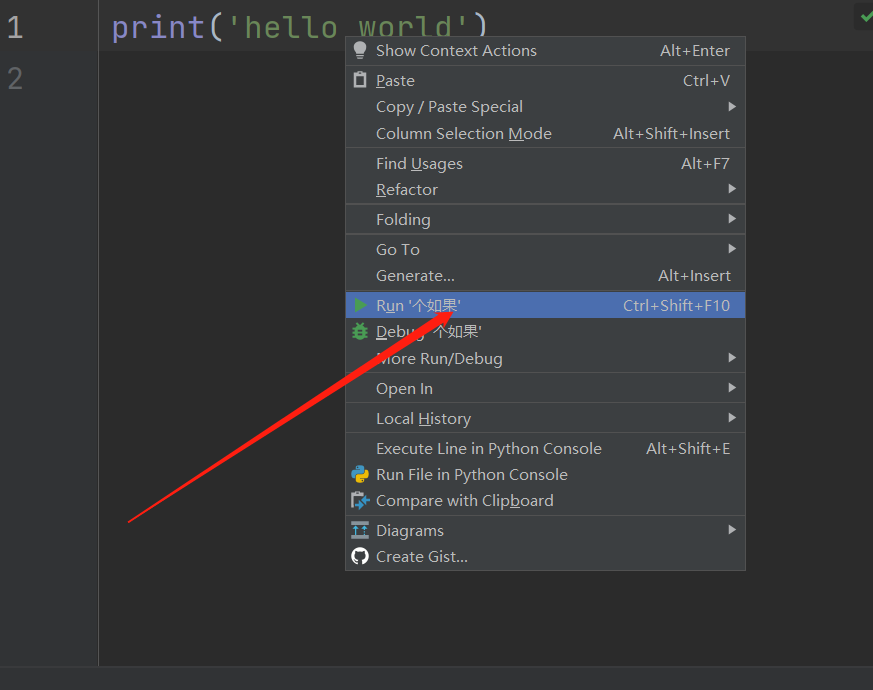This screenshot has height=690, width=873.
Task: Click the Python logo icon
Action: point(360,474)
